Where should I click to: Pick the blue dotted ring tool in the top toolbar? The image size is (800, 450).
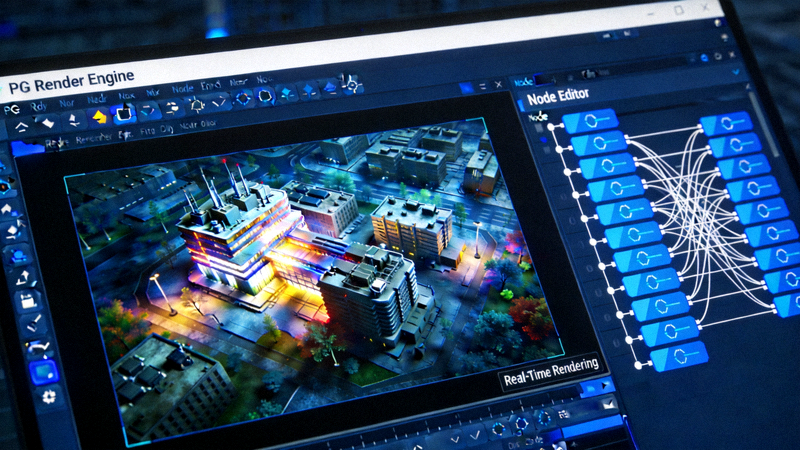point(243,98)
